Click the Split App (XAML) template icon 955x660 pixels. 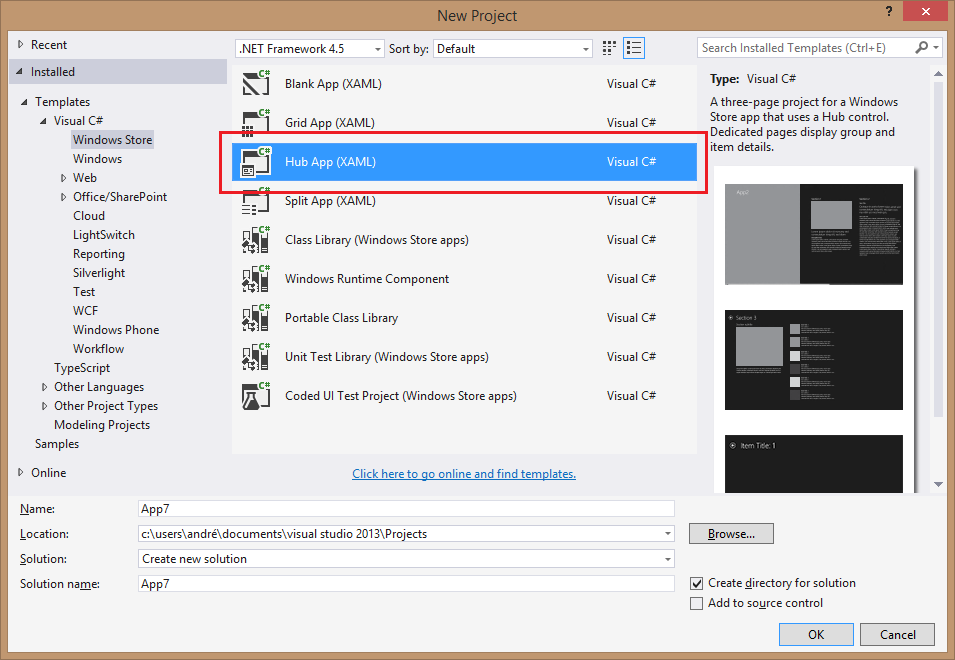point(256,201)
